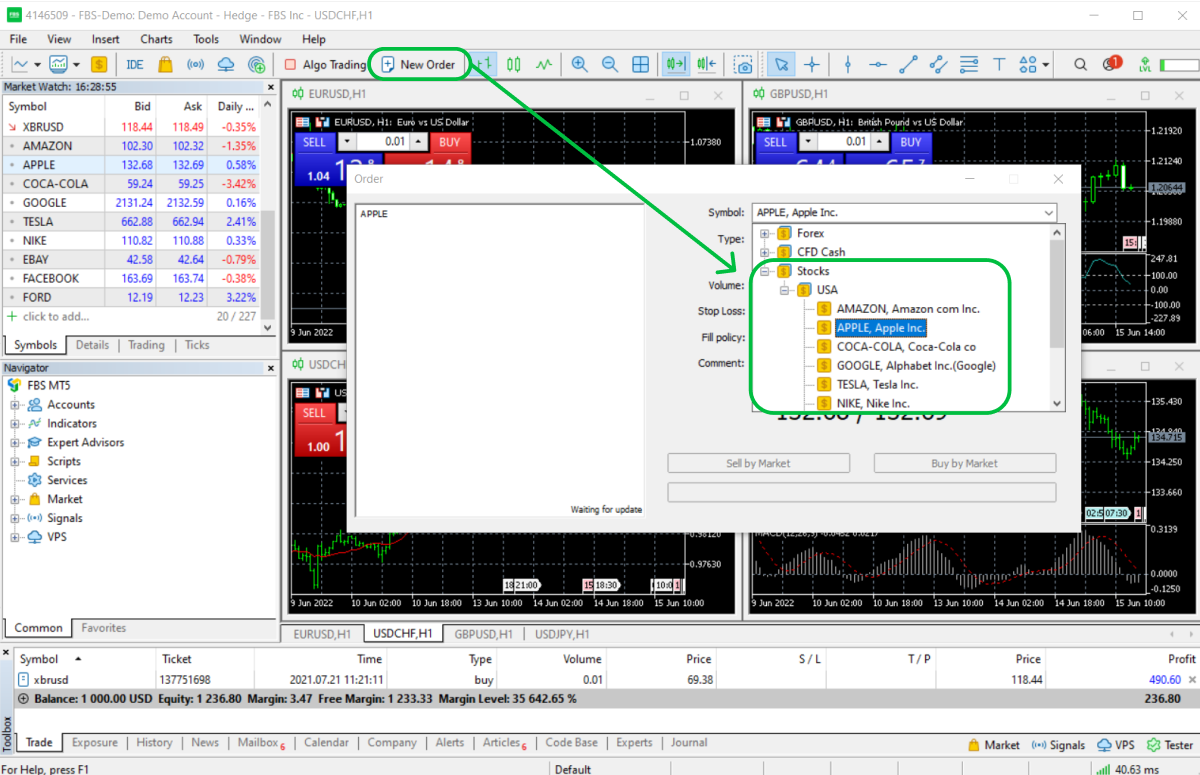Zoom in on the chart

pyautogui.click(x=580, y=65)
